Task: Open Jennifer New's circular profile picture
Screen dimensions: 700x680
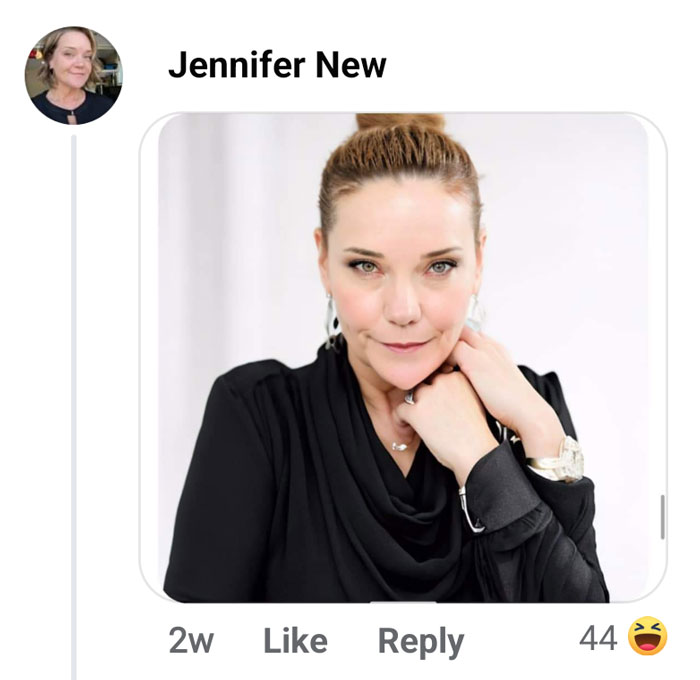Action: click(73, 75)
